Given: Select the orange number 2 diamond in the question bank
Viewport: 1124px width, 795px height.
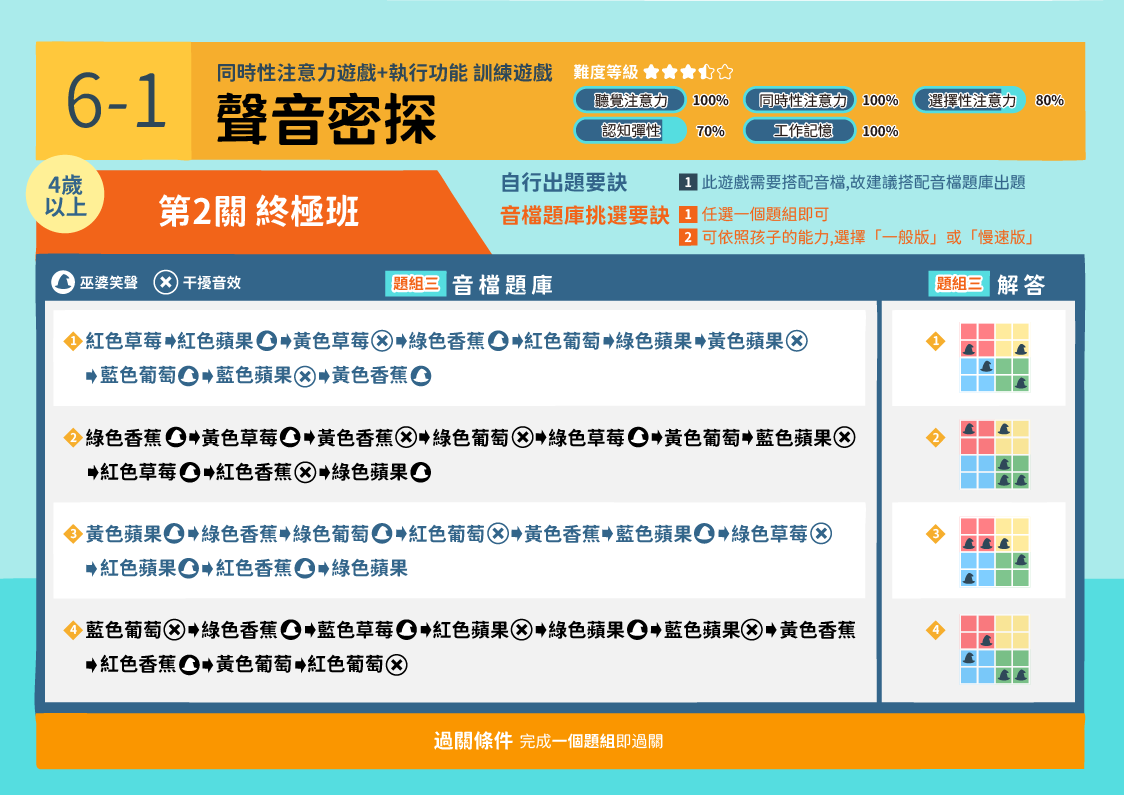Looking at the screenshot, I should pos(72,437).
